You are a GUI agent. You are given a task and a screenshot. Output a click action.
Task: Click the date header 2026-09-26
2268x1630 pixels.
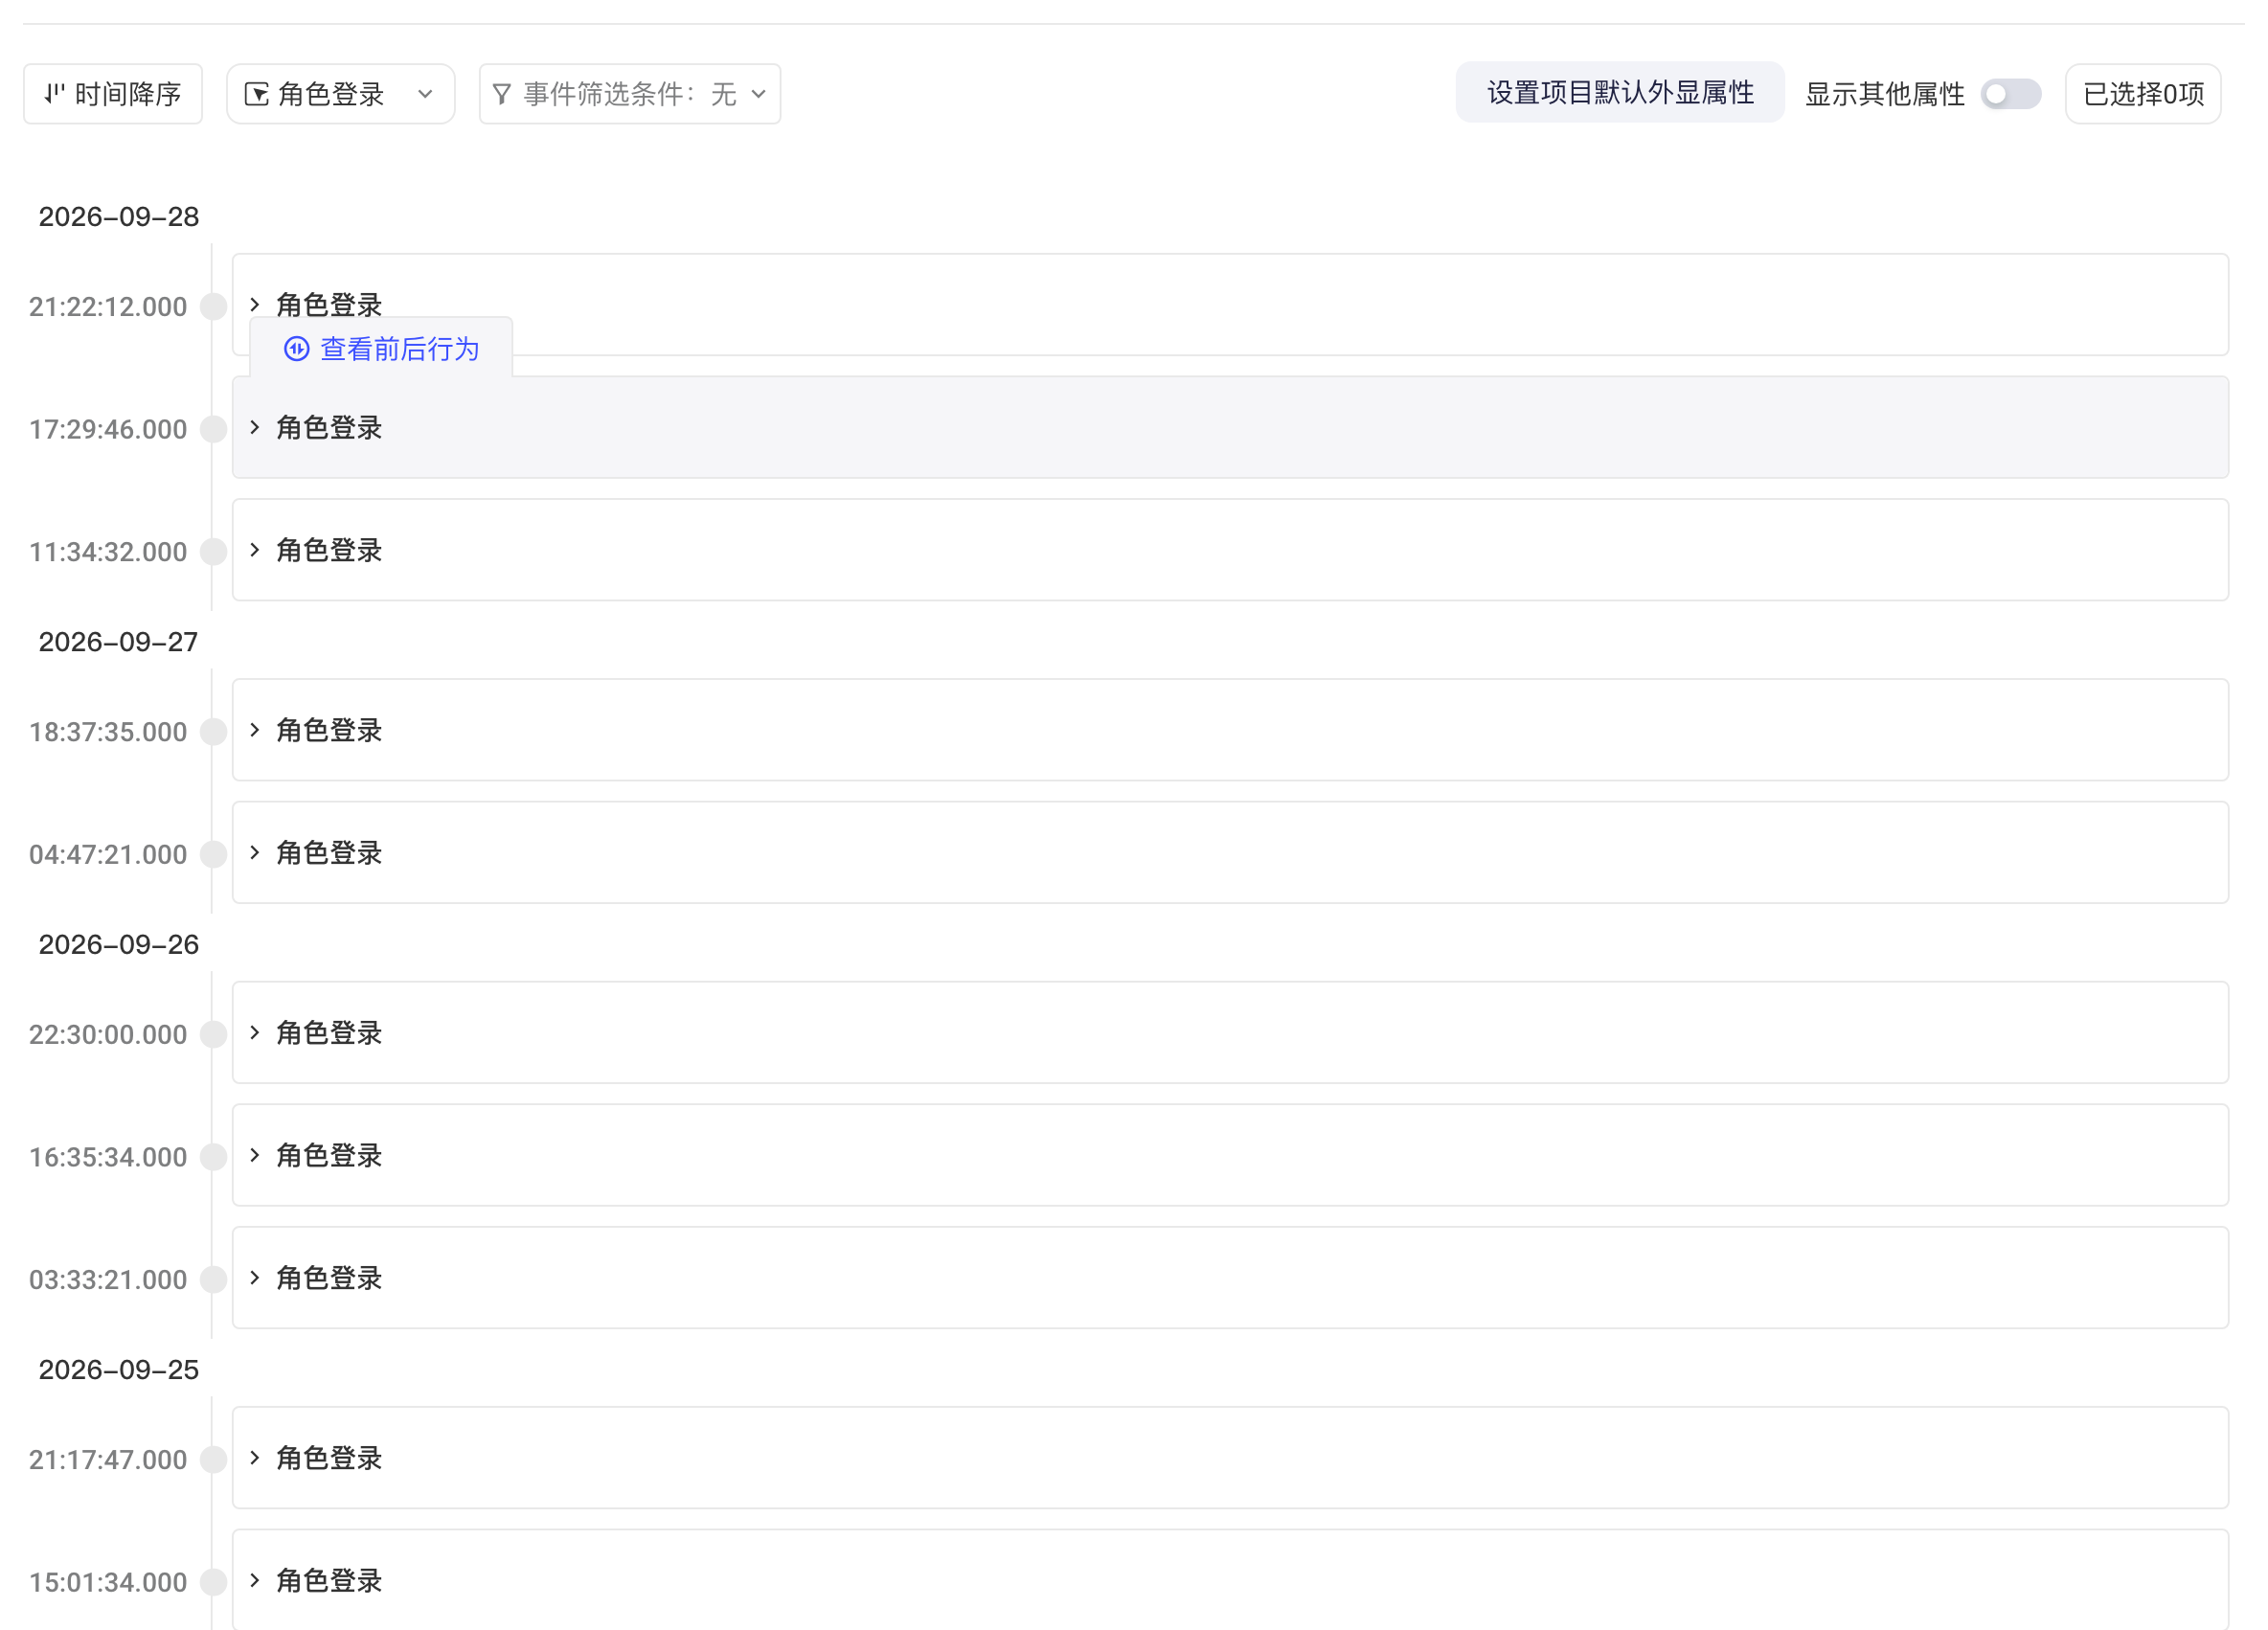(119, 944)
